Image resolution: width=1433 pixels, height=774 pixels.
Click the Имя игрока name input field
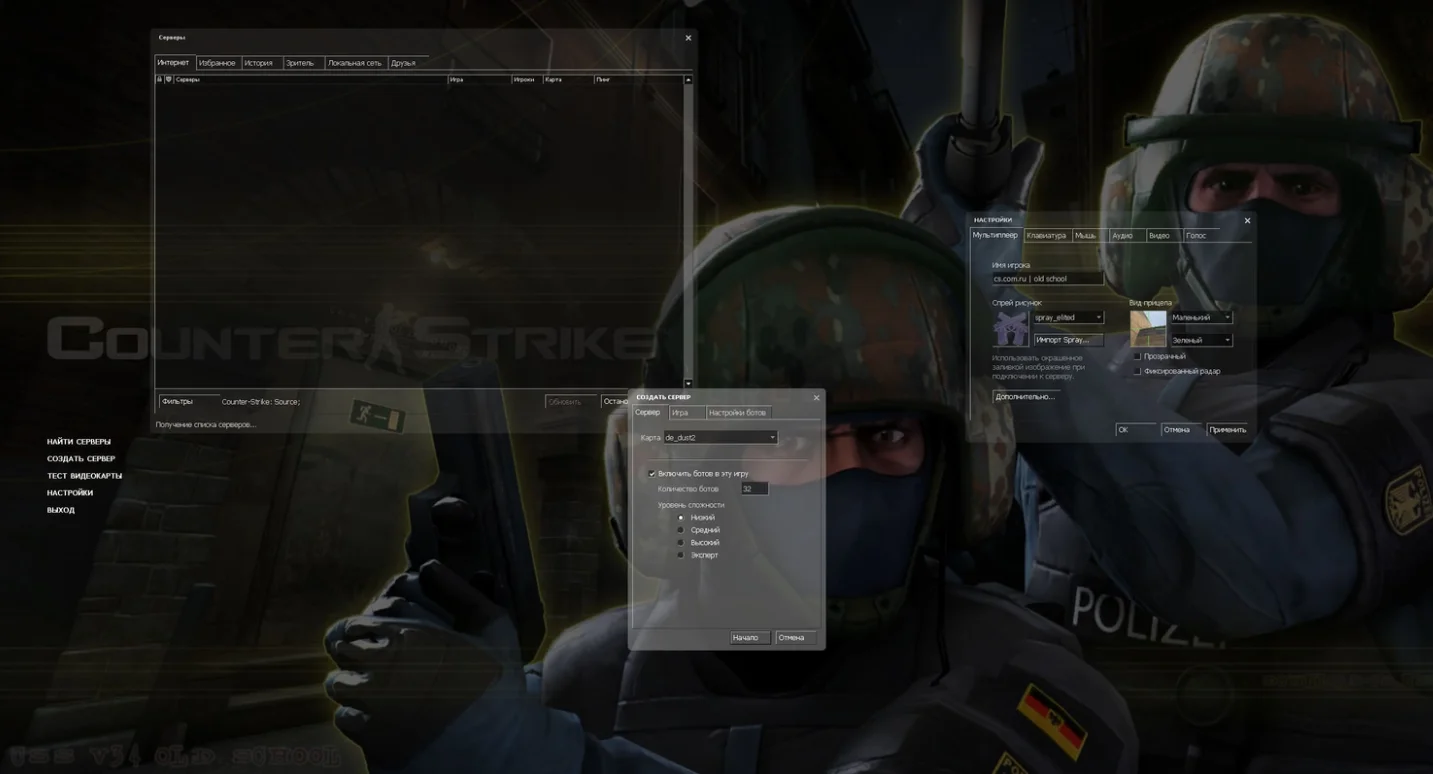1047,279
